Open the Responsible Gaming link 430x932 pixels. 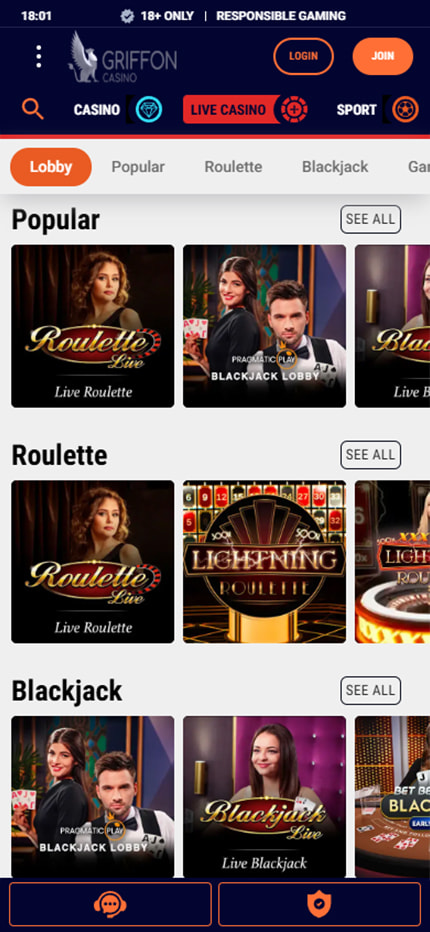[x=281, y=16]
